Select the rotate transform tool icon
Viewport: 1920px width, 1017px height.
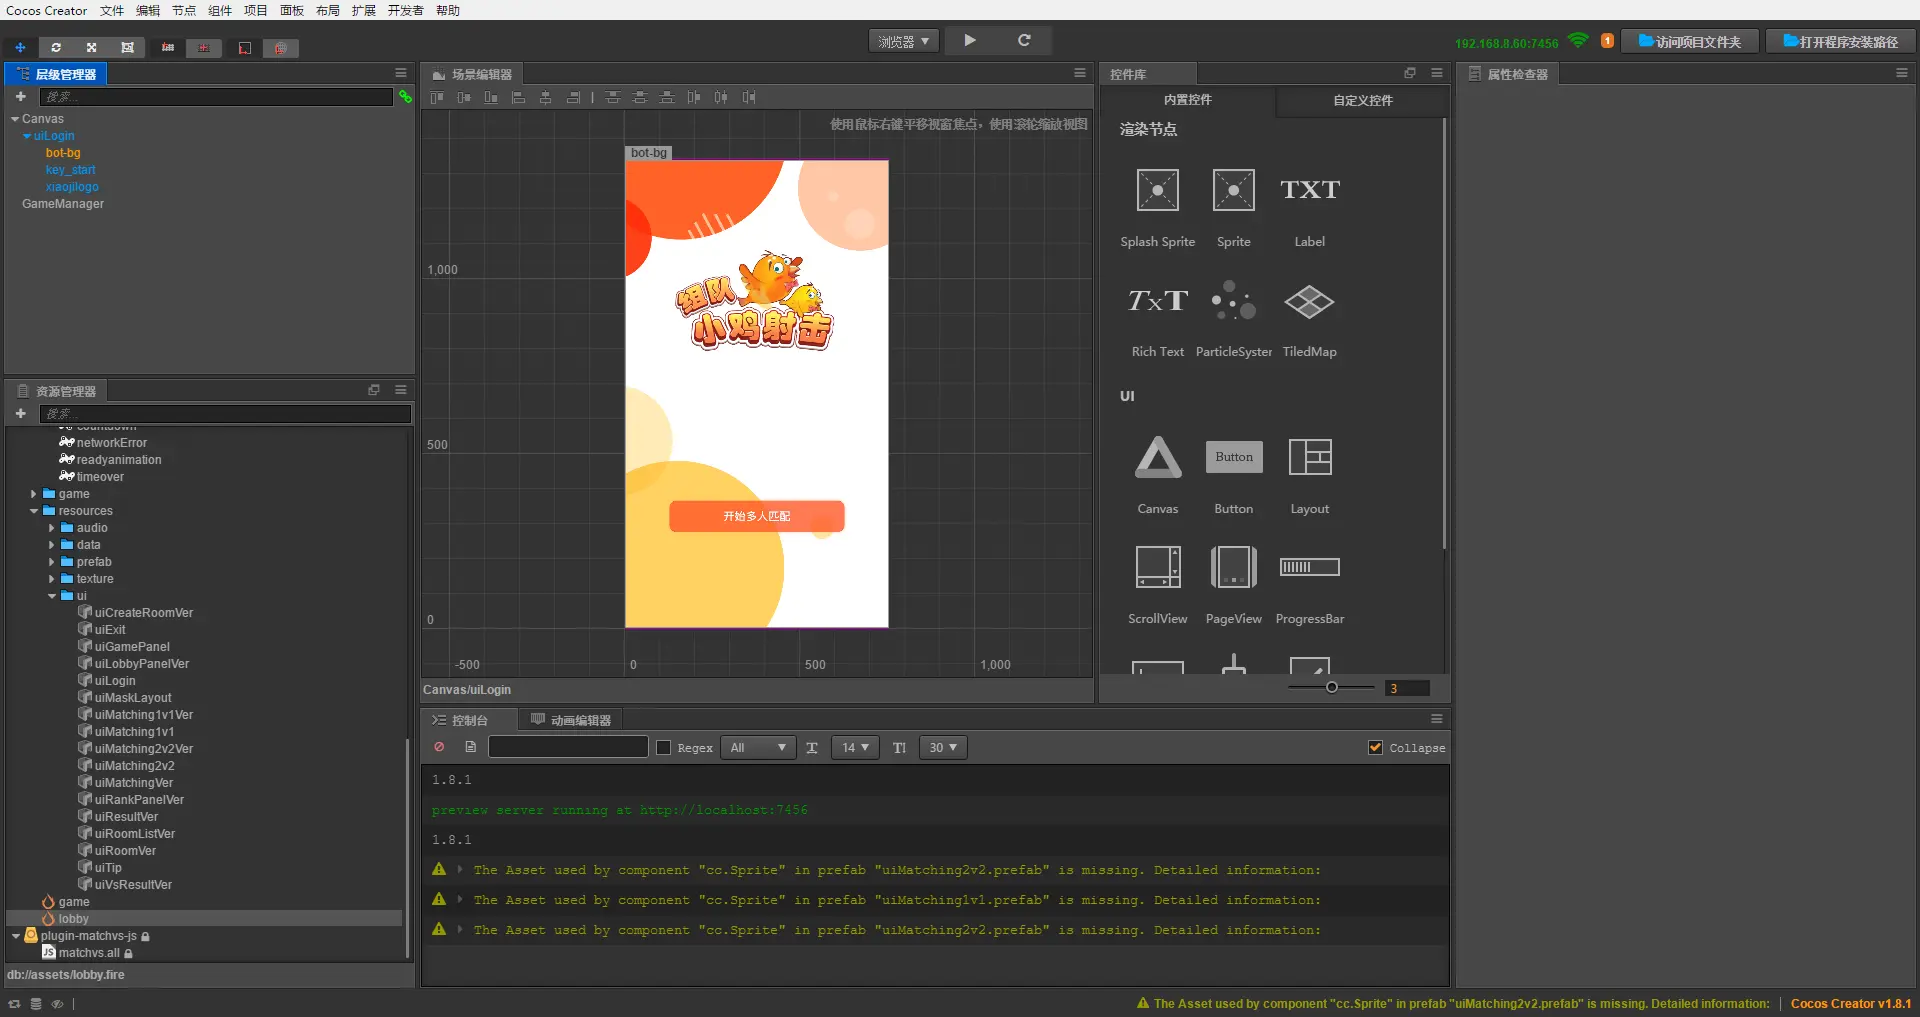tap(56, 48)
